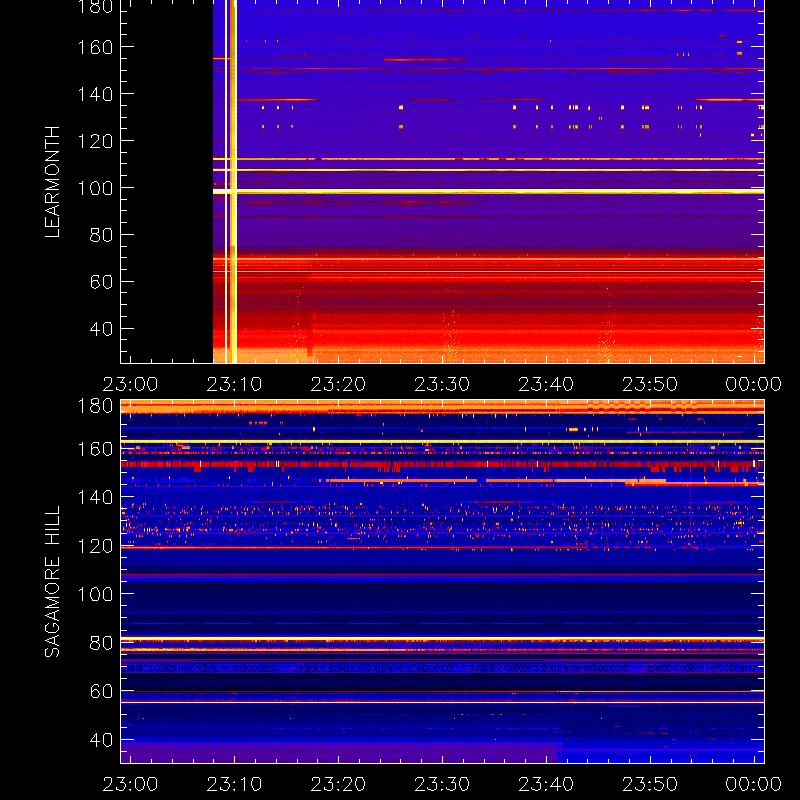This screenshot has height=800, width=800.
Task: Select the 140 tick label on Learmonth plot
Action: pos(95,94)
